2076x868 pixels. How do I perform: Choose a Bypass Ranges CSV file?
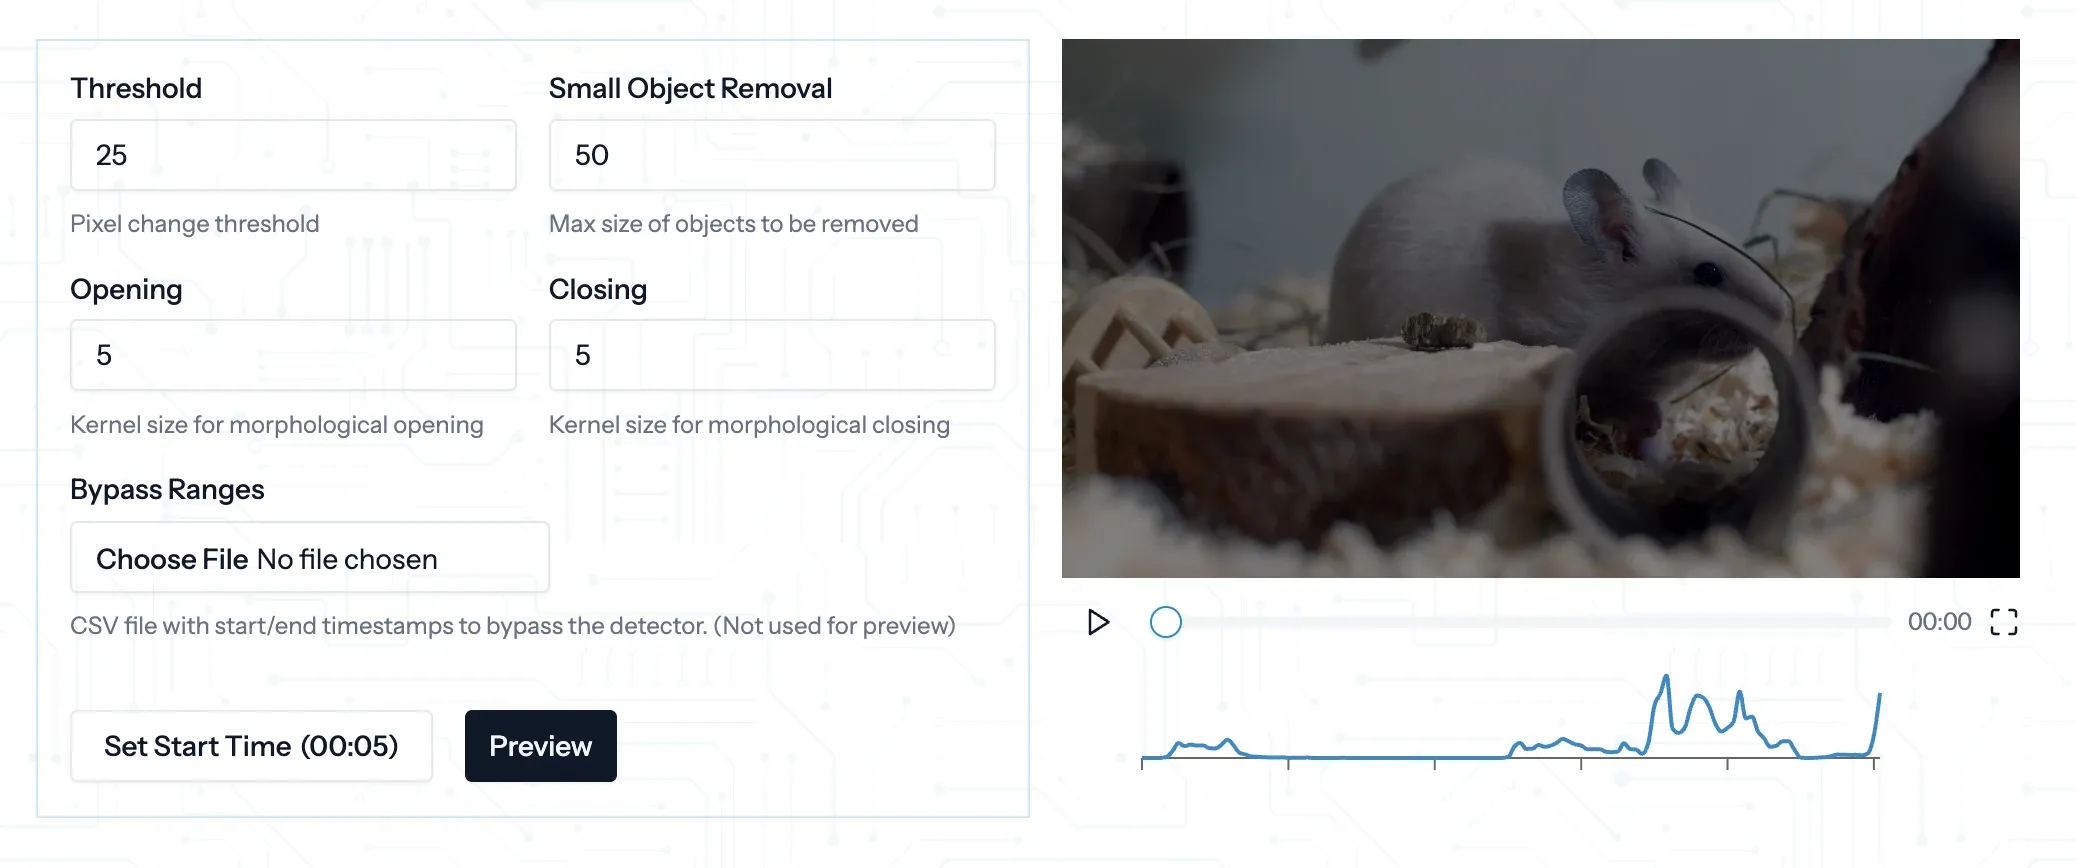pos(172,559)
